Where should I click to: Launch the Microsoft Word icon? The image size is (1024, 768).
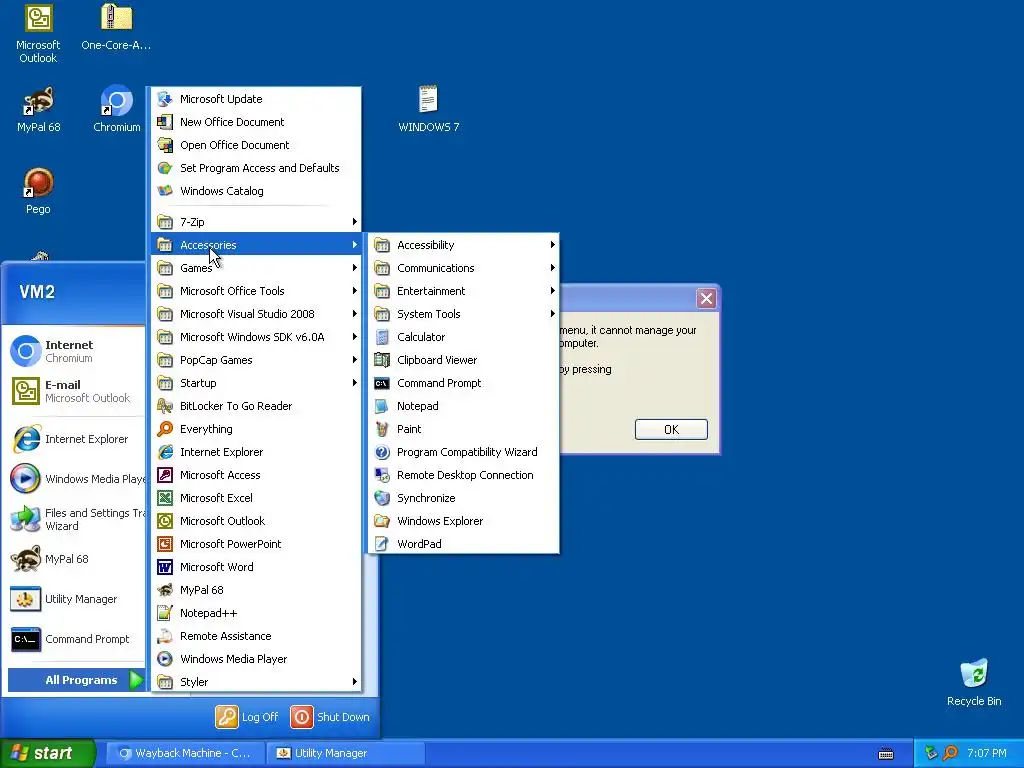coord(165,567)
